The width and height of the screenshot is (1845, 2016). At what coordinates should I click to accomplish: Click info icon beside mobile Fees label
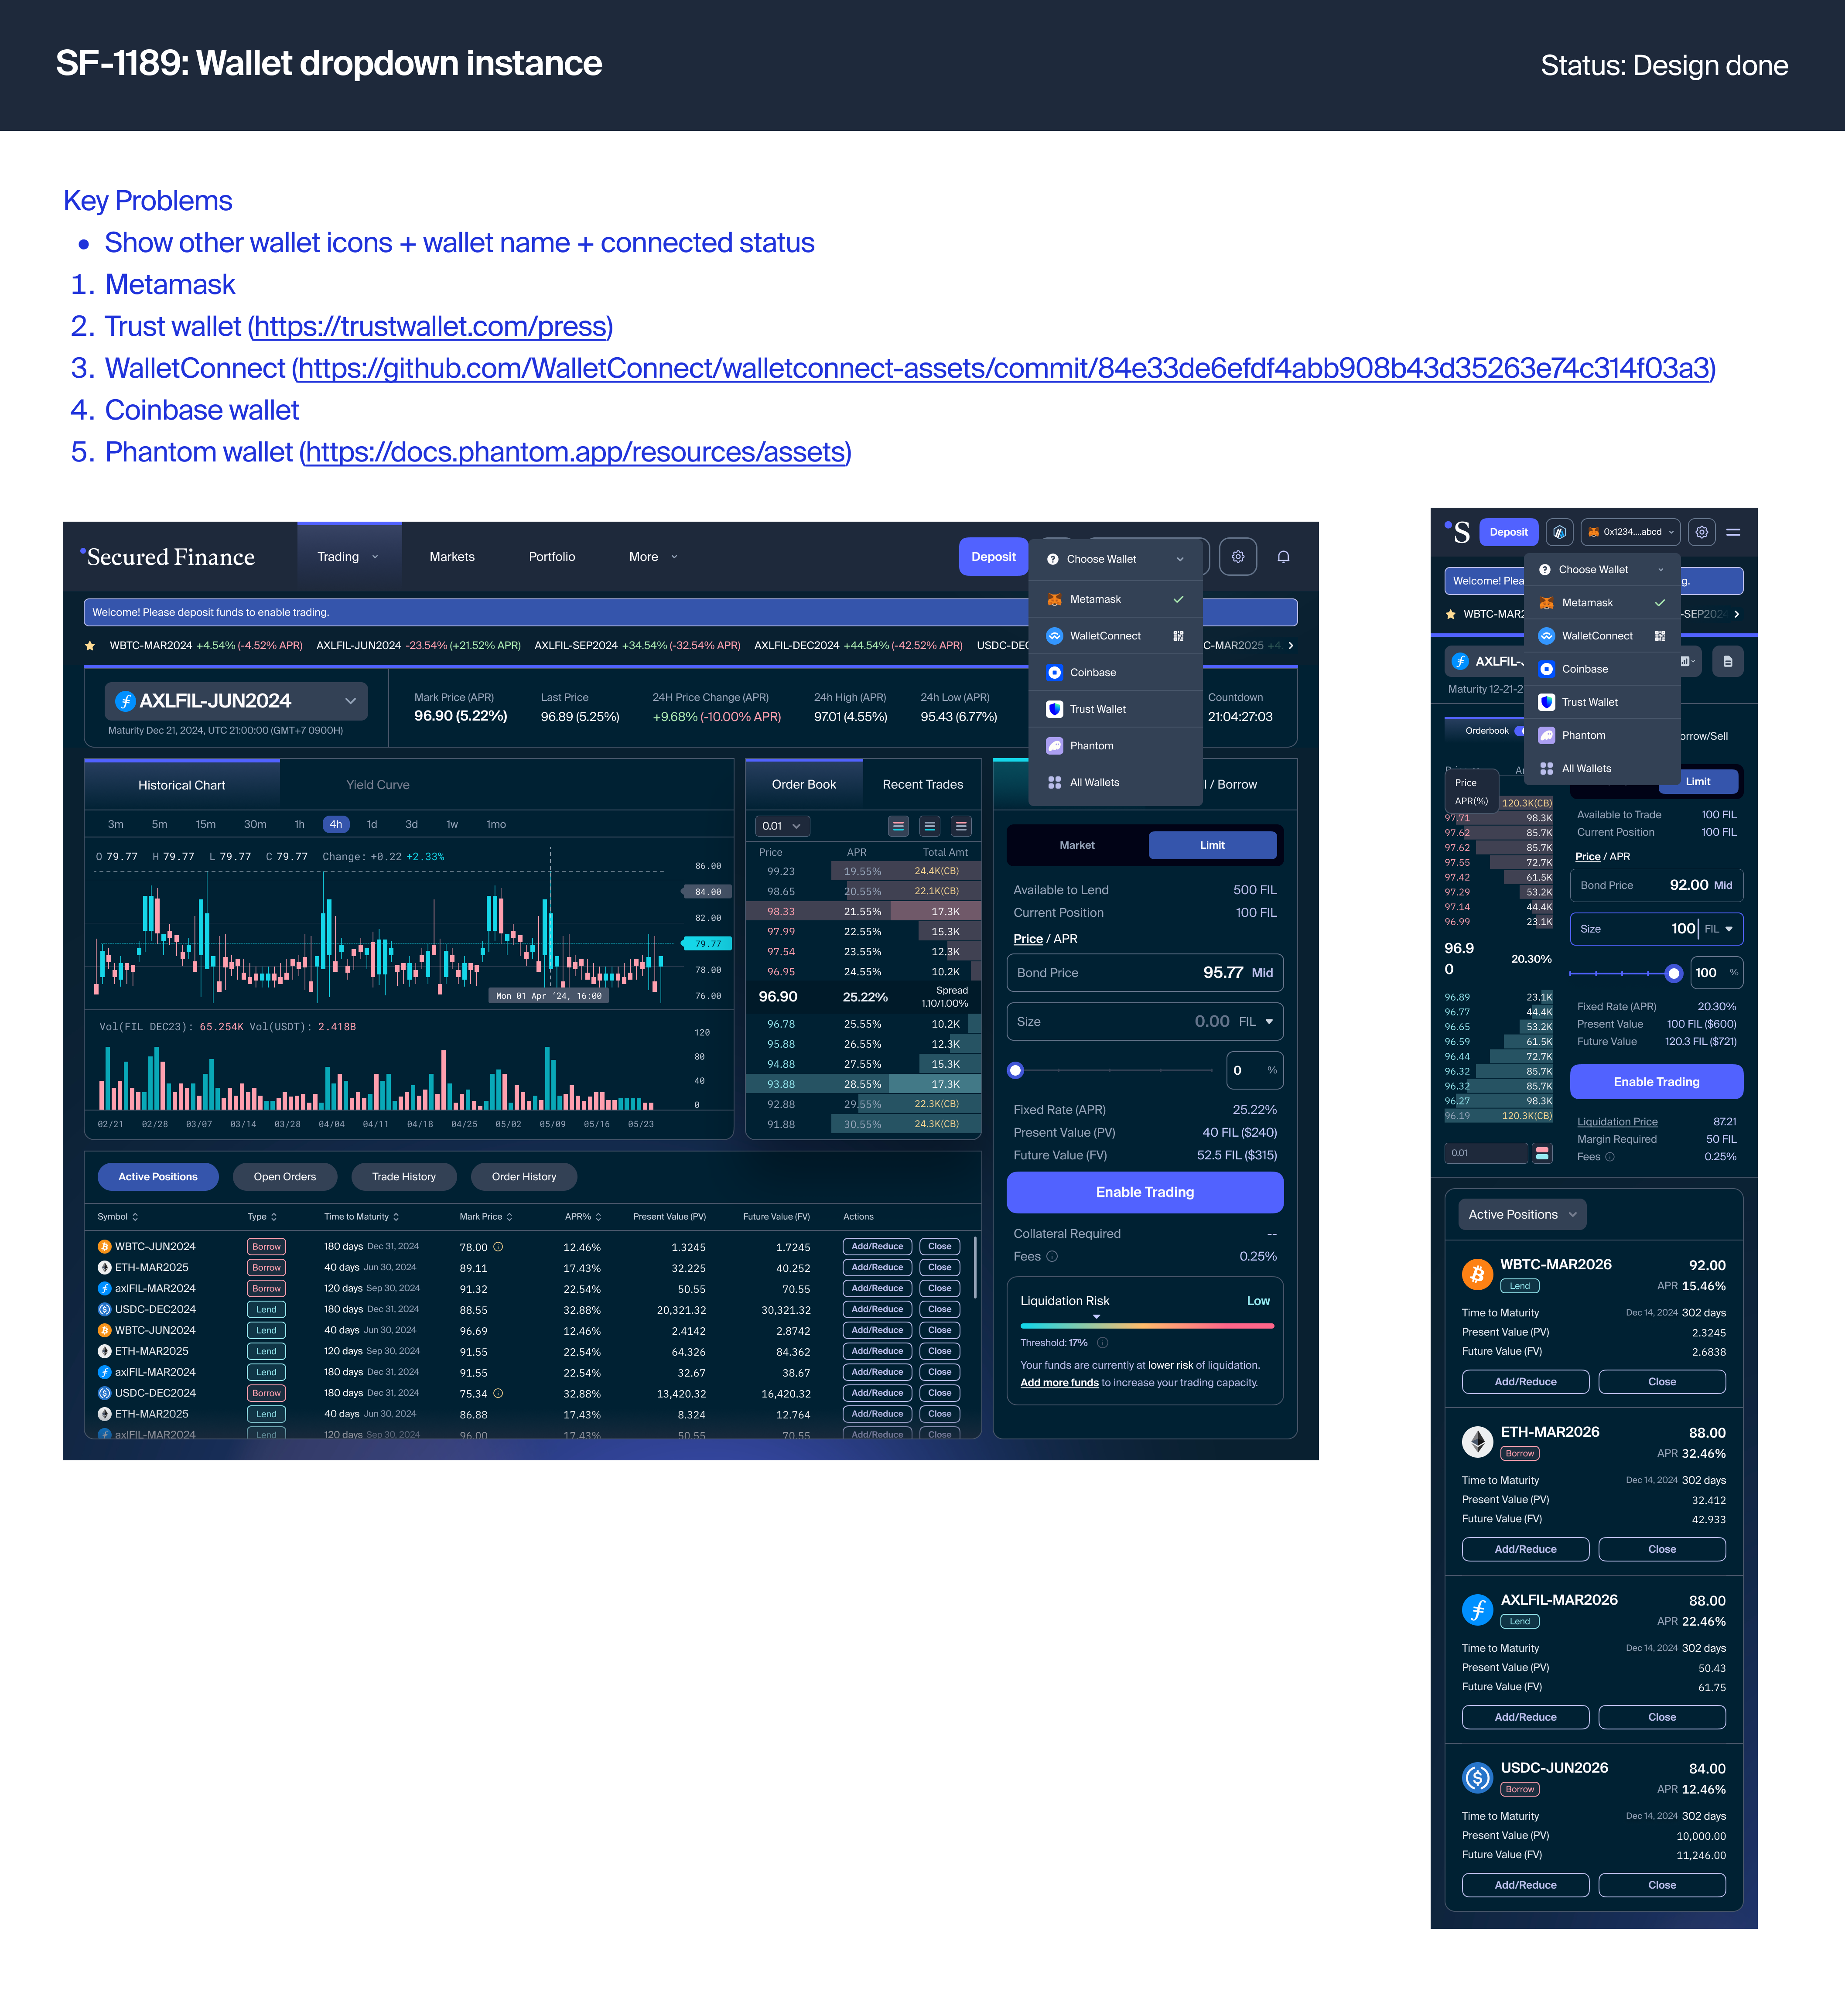click(x=1610, y=1157)
